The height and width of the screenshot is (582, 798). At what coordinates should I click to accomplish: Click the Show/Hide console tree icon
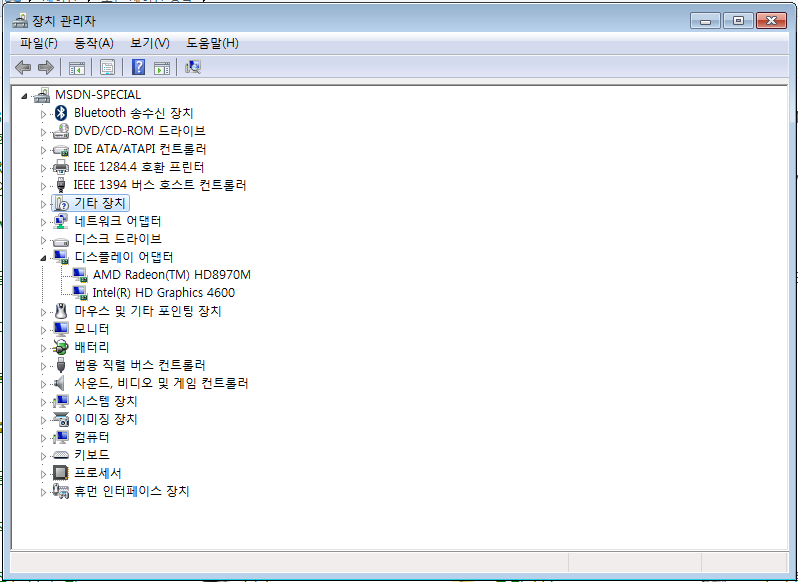(x=76, y=67)
